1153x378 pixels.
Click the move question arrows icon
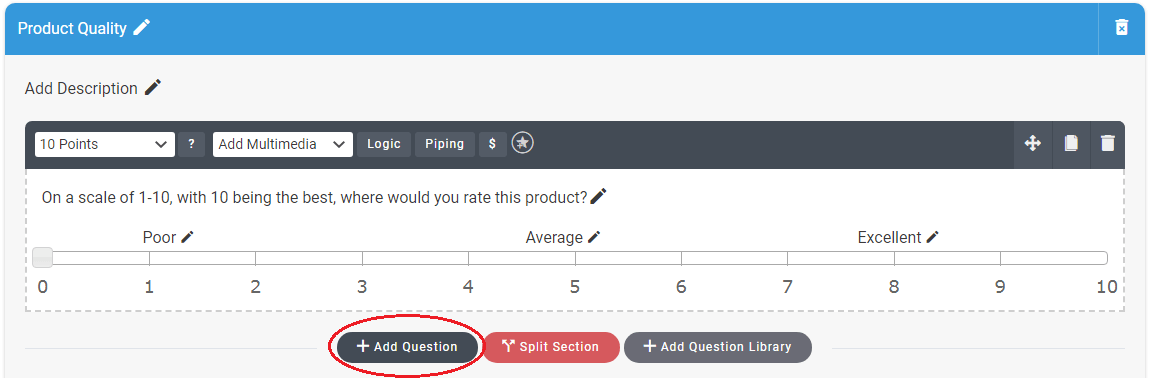pos(1032,143)
